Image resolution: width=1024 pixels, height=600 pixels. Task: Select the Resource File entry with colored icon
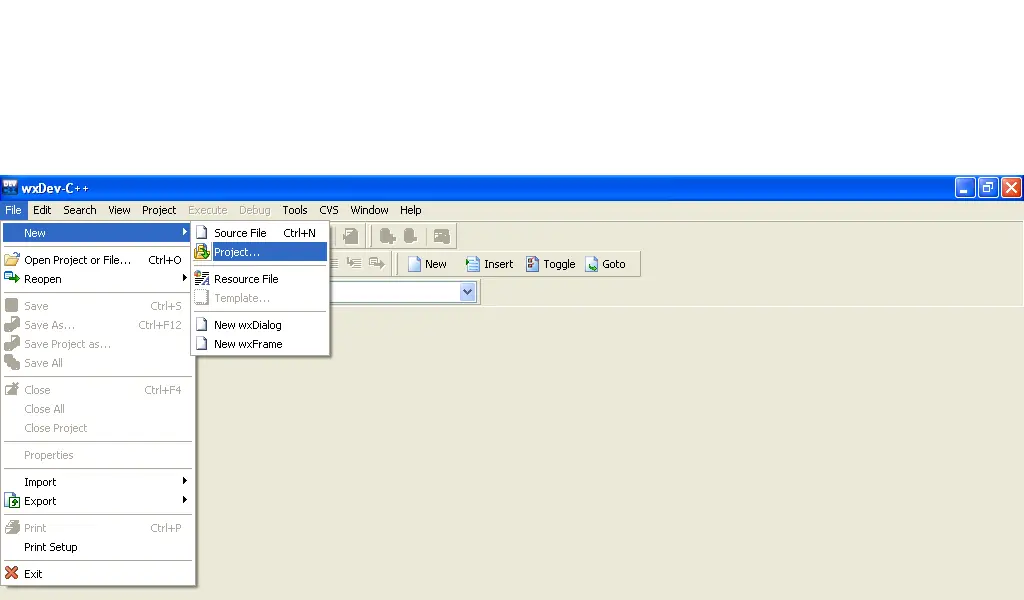[260, 279]
